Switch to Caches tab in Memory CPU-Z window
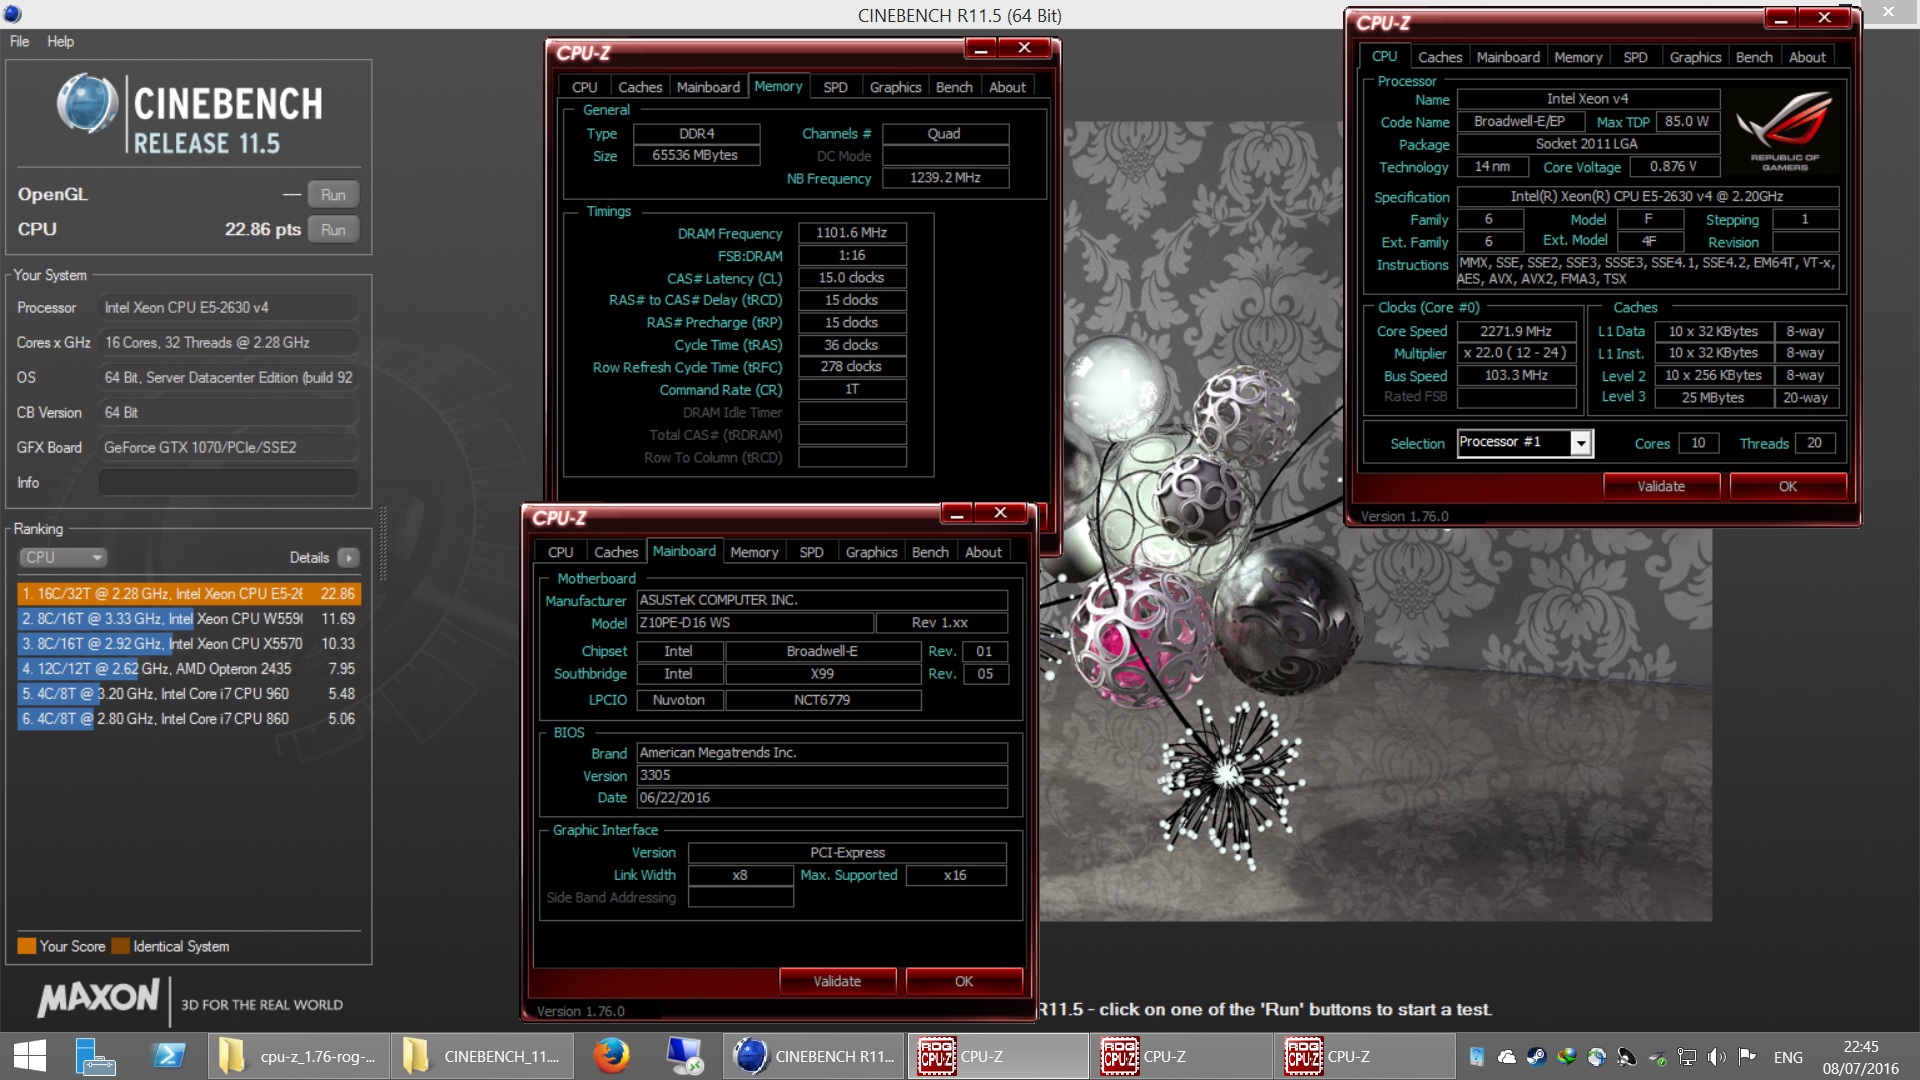The width and height of the screenshot is (1920, 1080). (x=640, y=87)
